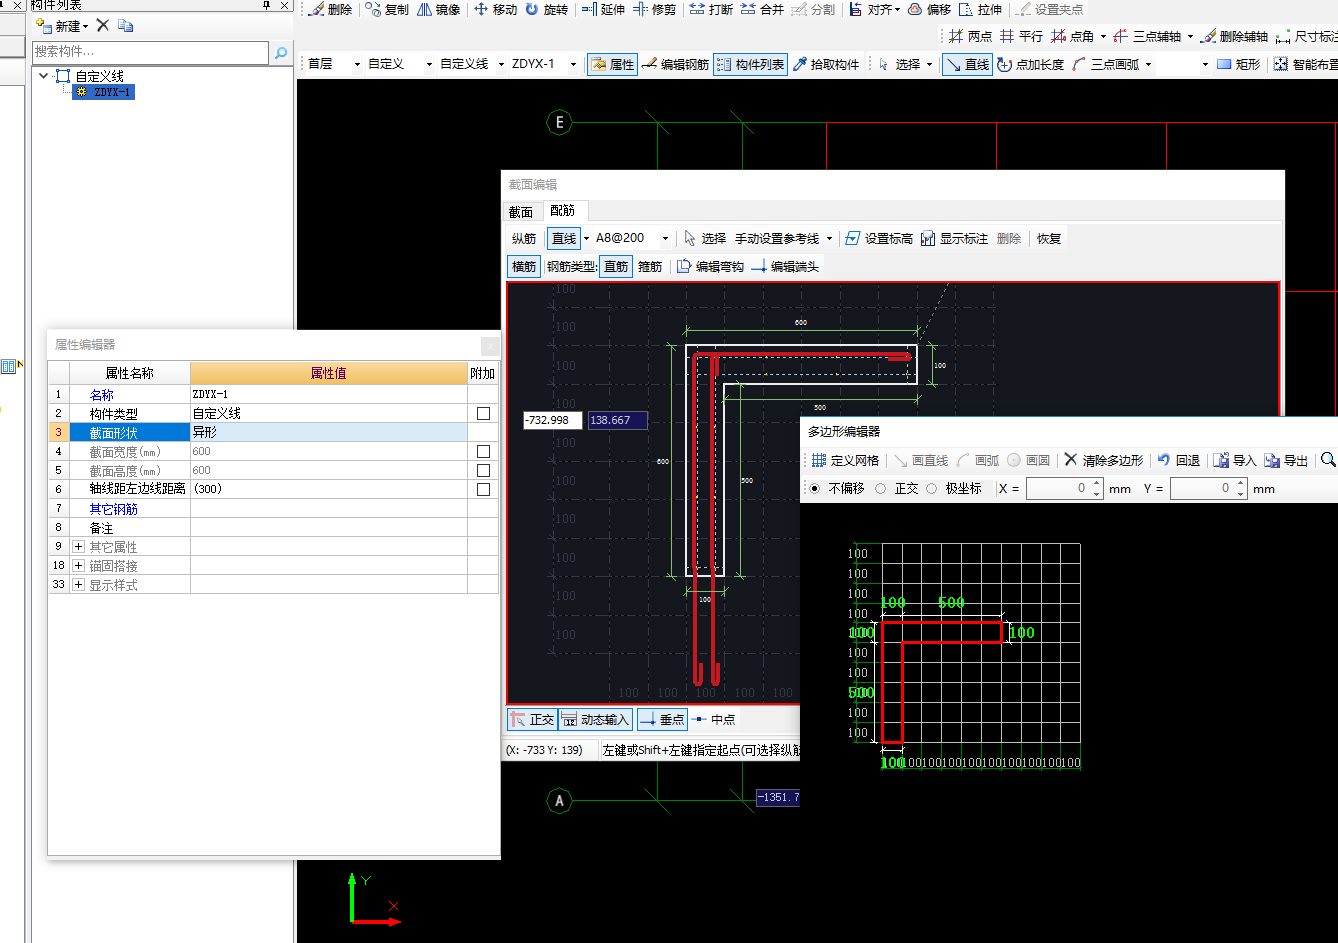Viewport: 1338px width, 943px height.
Task: Click the 设置标高 icon in section editor
Action: click(x=879, y=238)
